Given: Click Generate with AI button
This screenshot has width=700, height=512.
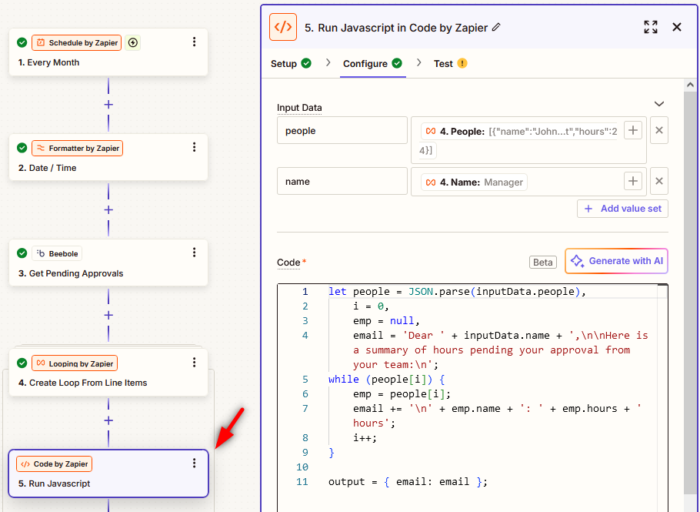Looking at the screenshot, I should (x=617, y=261).
